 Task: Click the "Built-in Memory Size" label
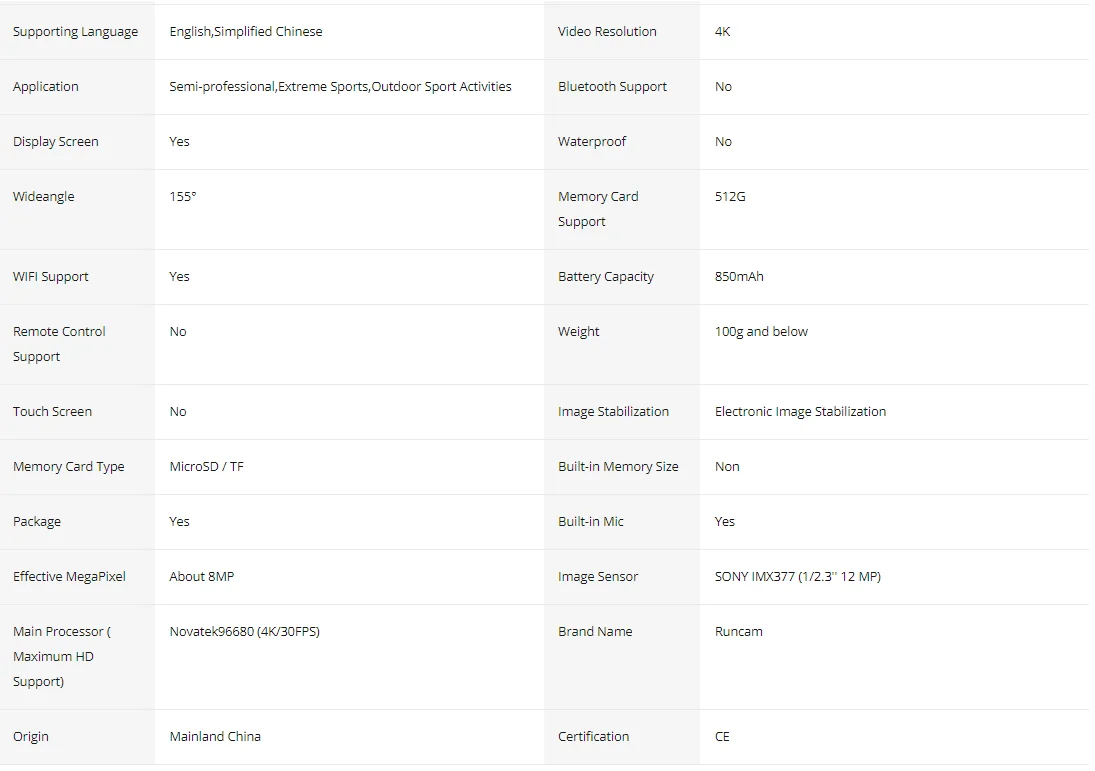coord(618,467)
